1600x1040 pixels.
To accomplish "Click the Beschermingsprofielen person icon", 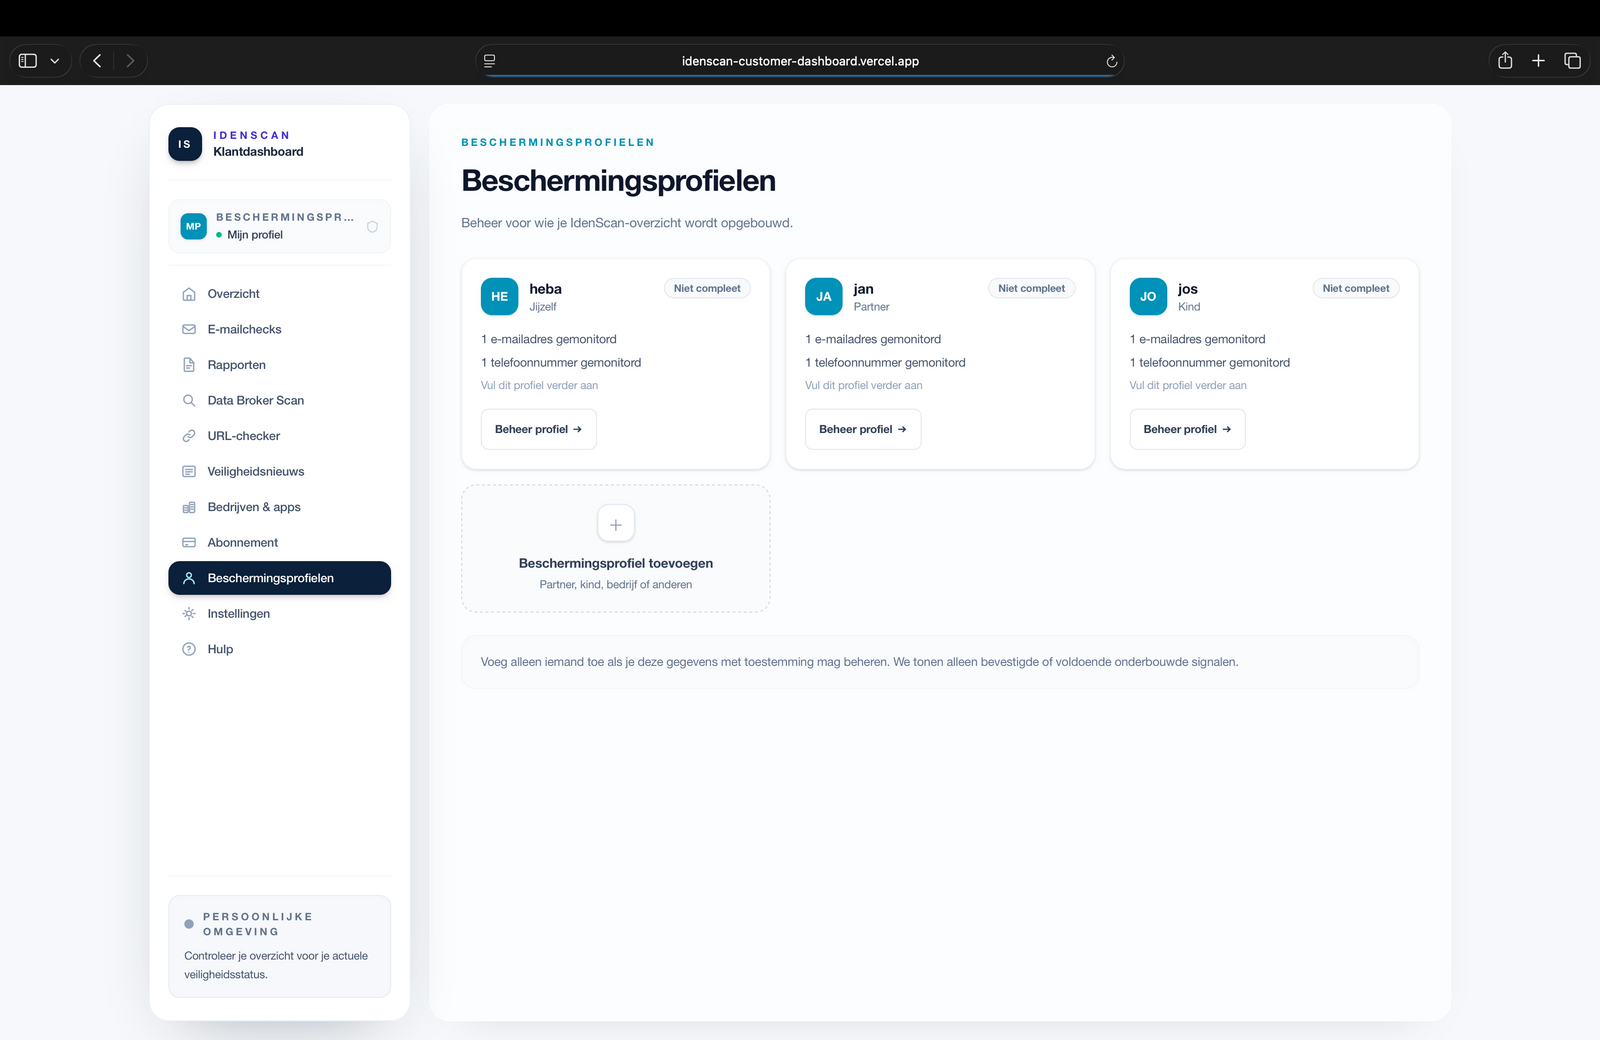I will [189, 578].
